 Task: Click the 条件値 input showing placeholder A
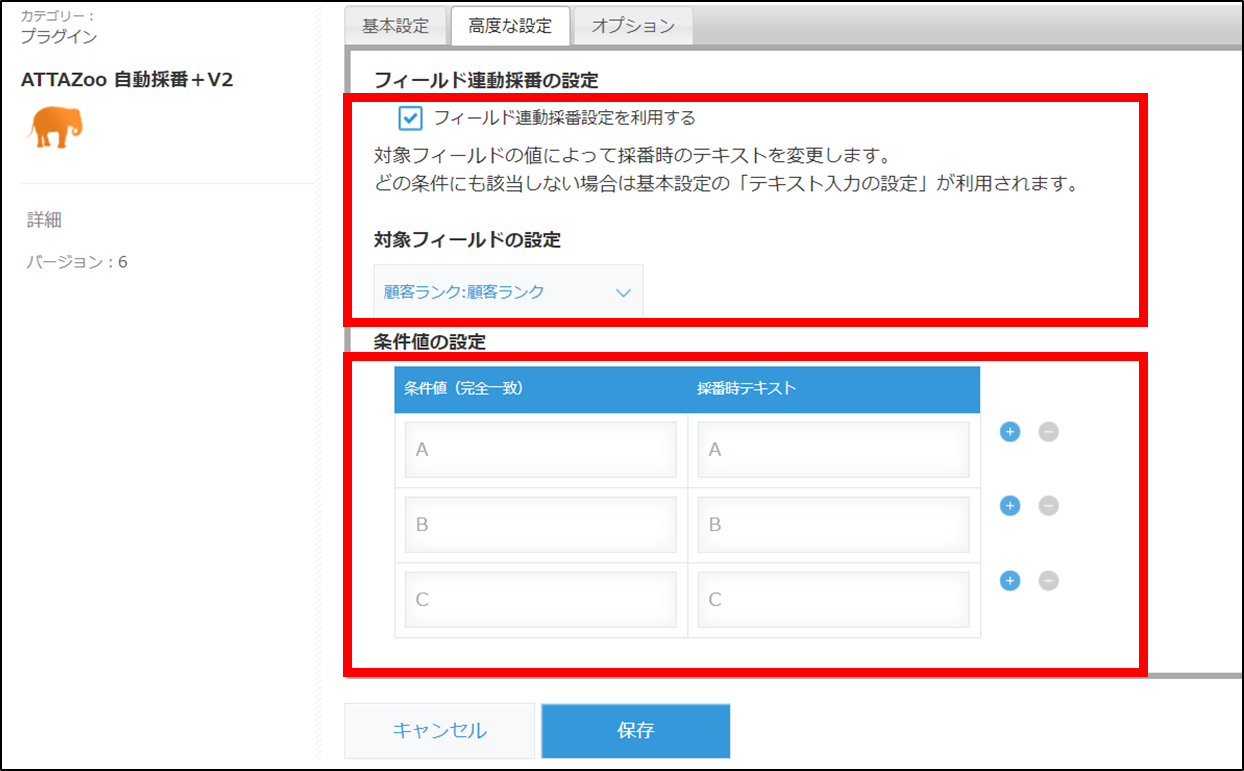(540, 449)
